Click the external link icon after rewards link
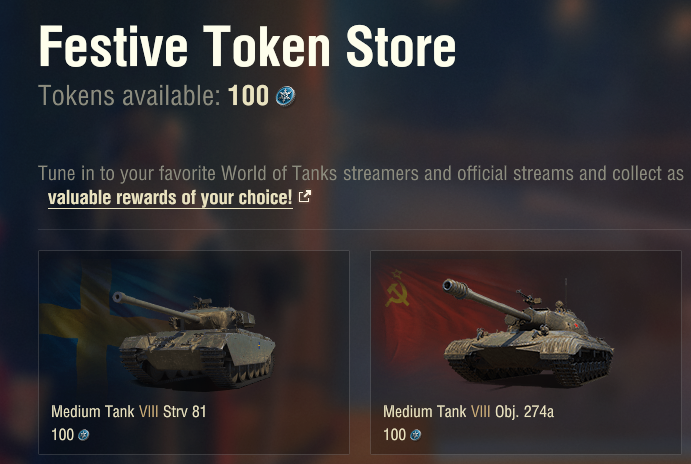The image size is (691, 464). click(305, 197)
